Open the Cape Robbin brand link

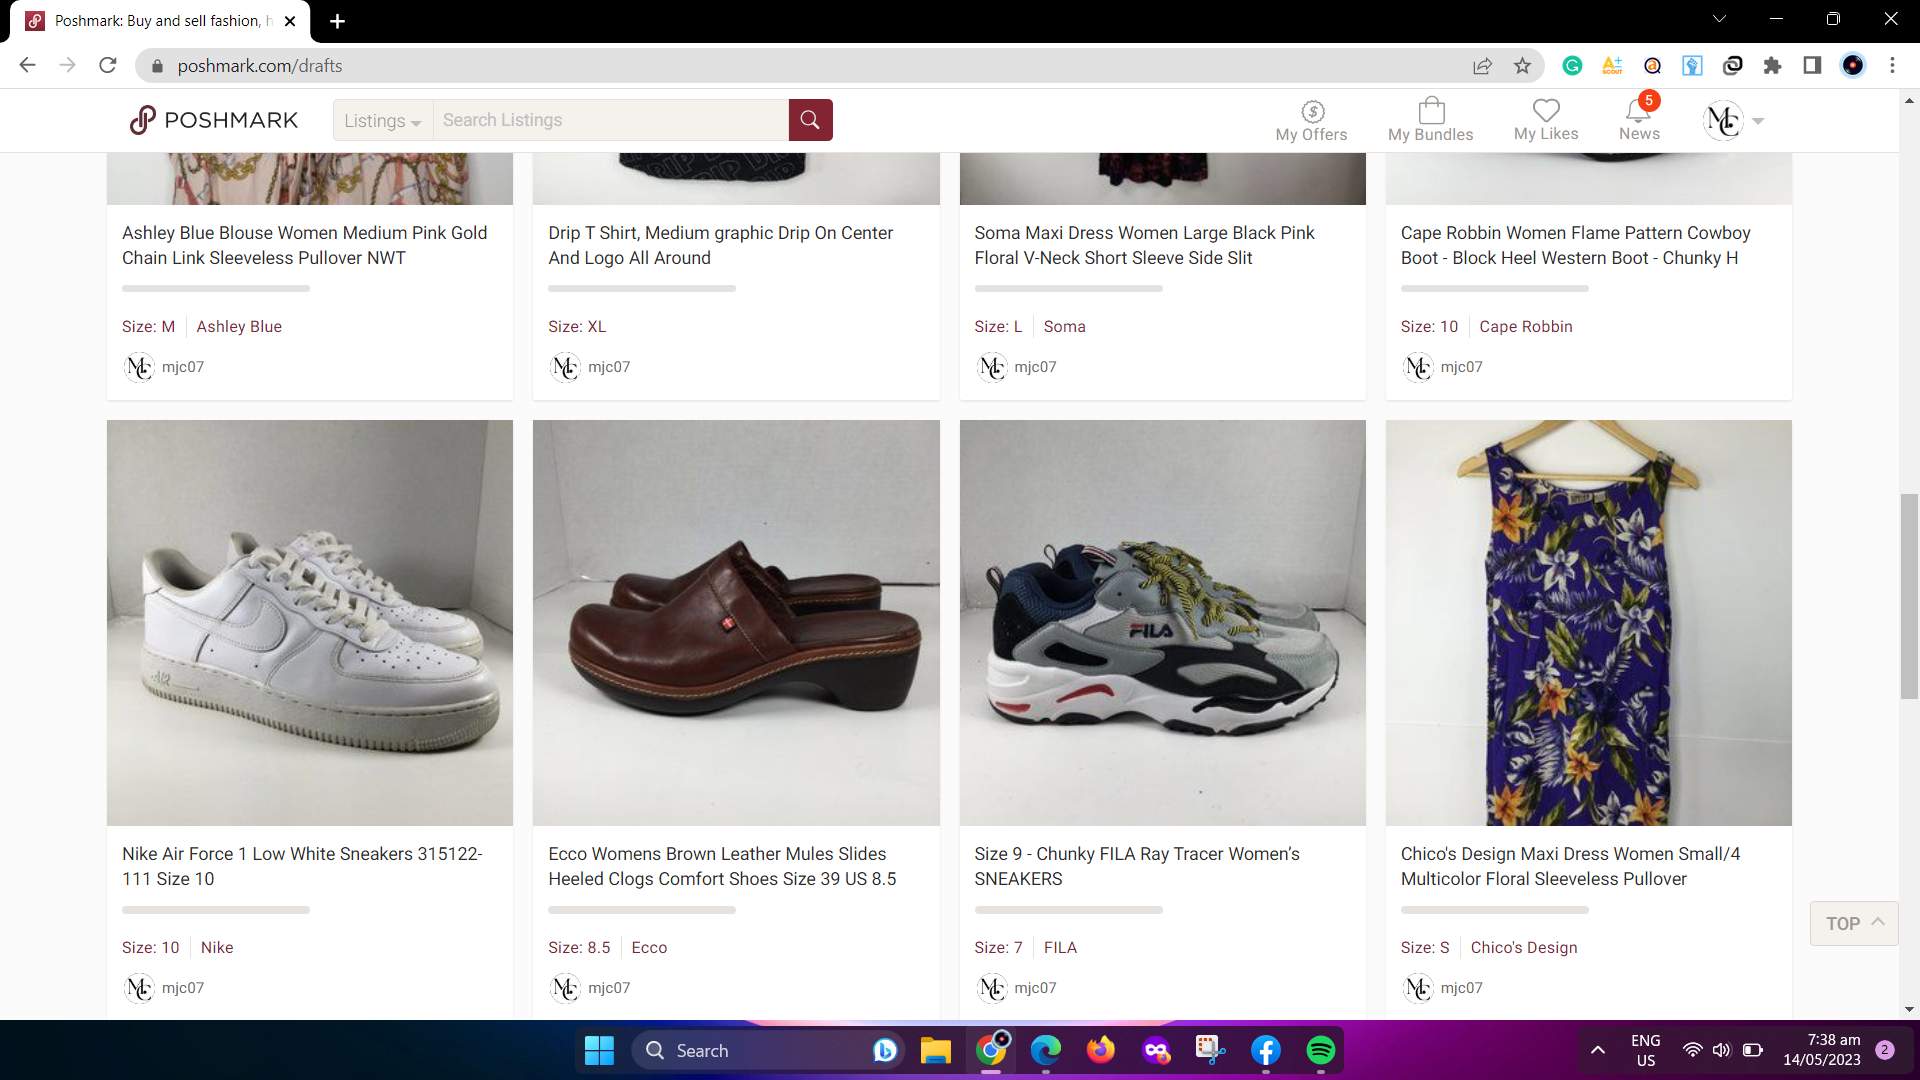[1525, 327]
